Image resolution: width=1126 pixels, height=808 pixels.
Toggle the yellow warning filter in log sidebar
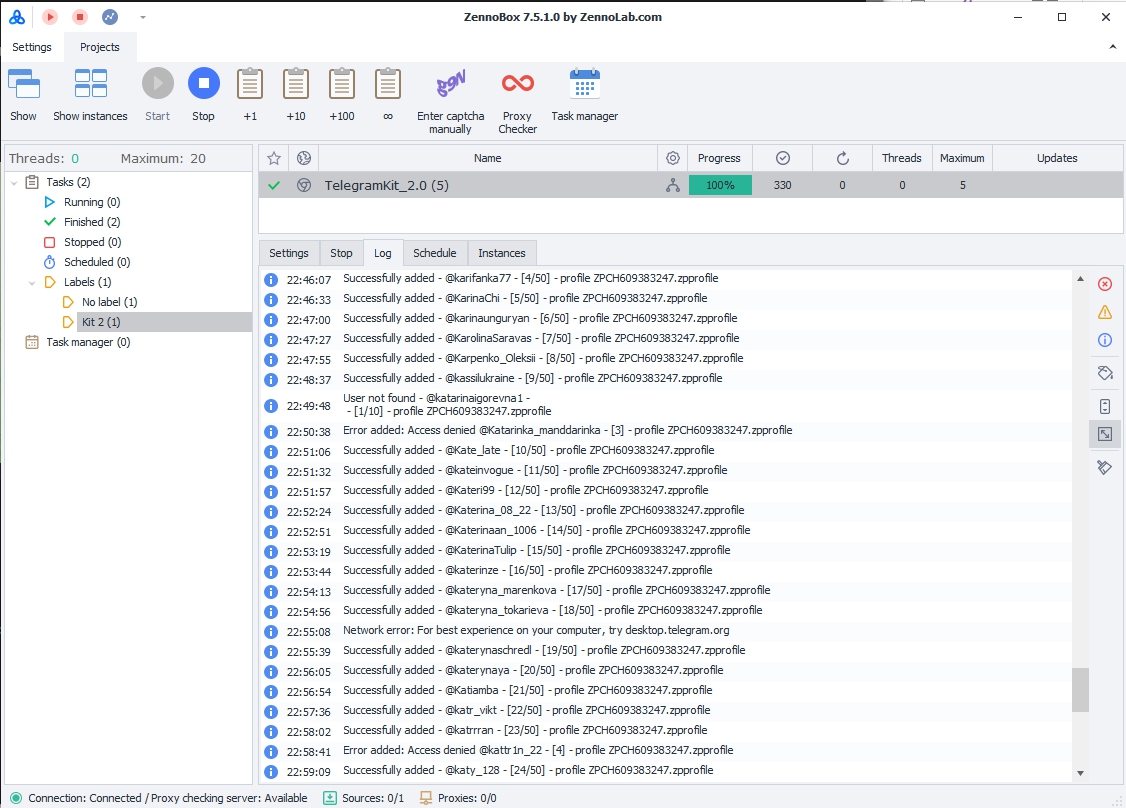coord(1105,312)
